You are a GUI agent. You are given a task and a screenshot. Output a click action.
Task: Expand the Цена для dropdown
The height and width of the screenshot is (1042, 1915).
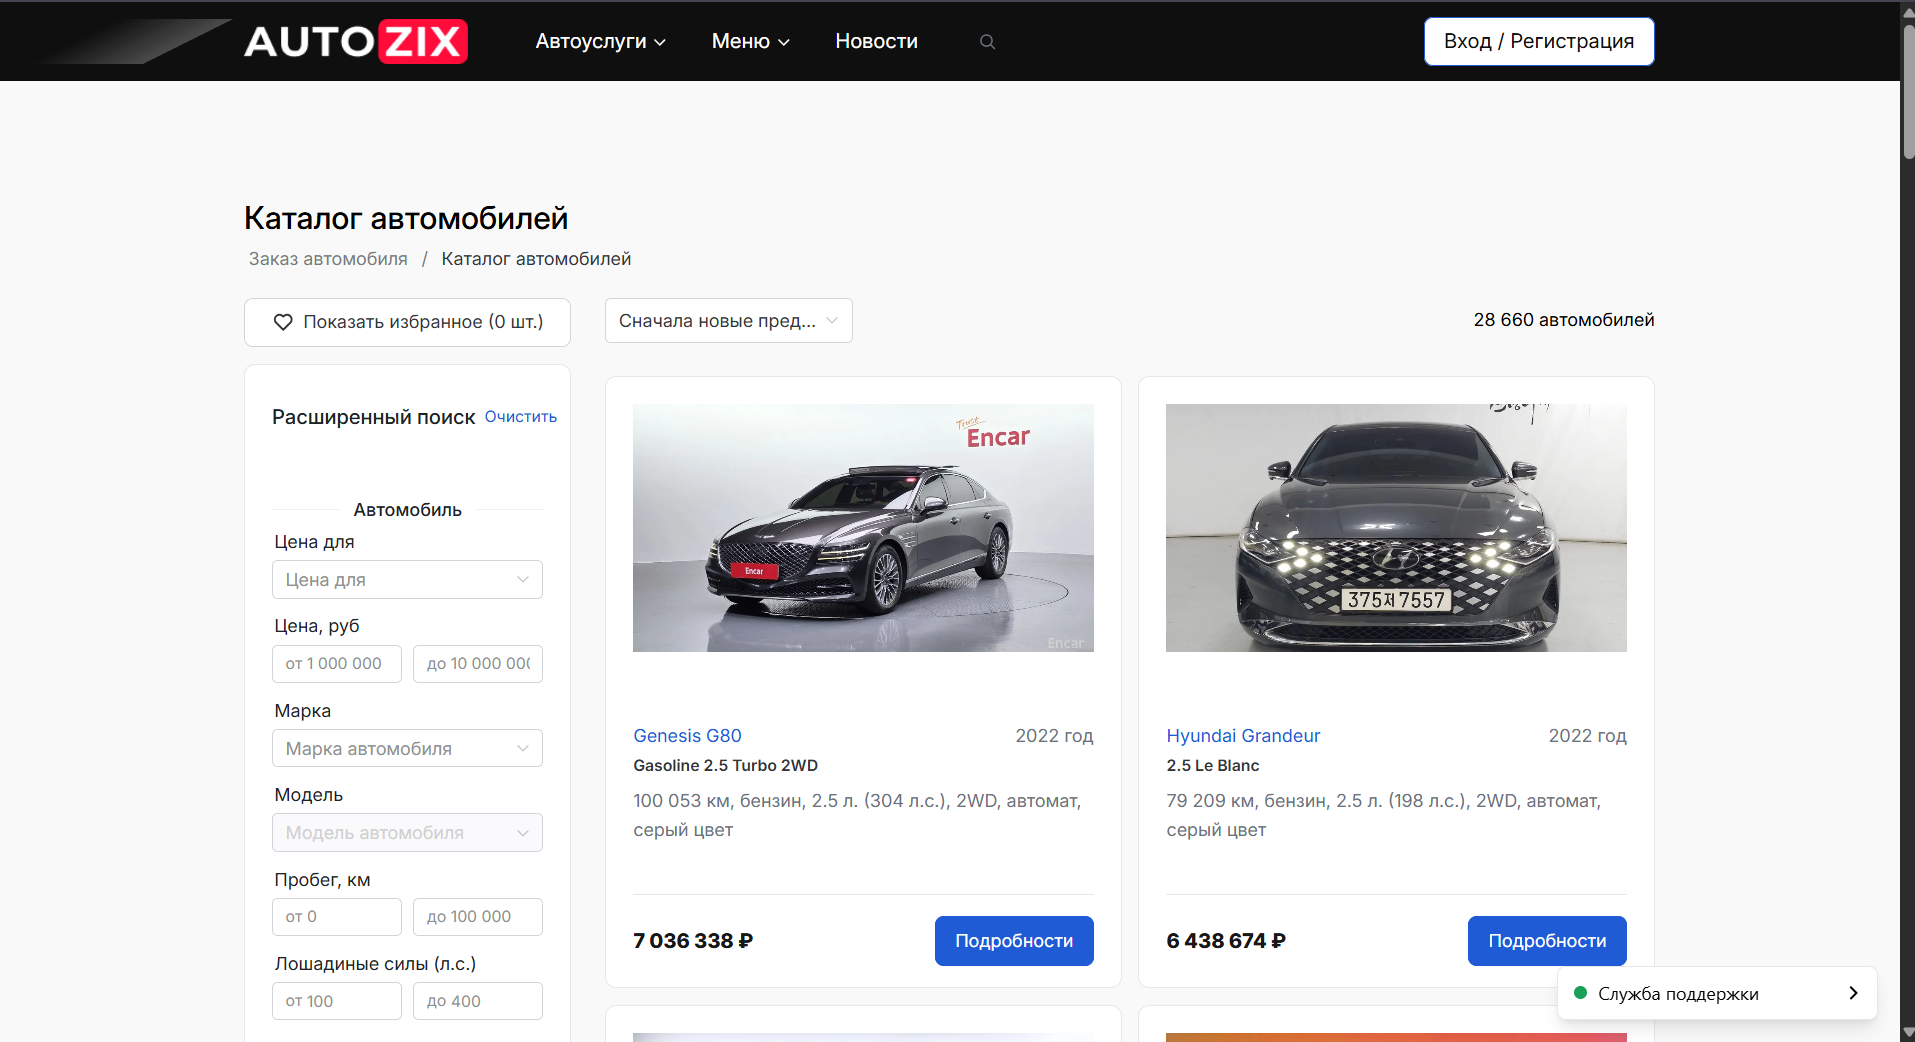(x=407, y=580)
